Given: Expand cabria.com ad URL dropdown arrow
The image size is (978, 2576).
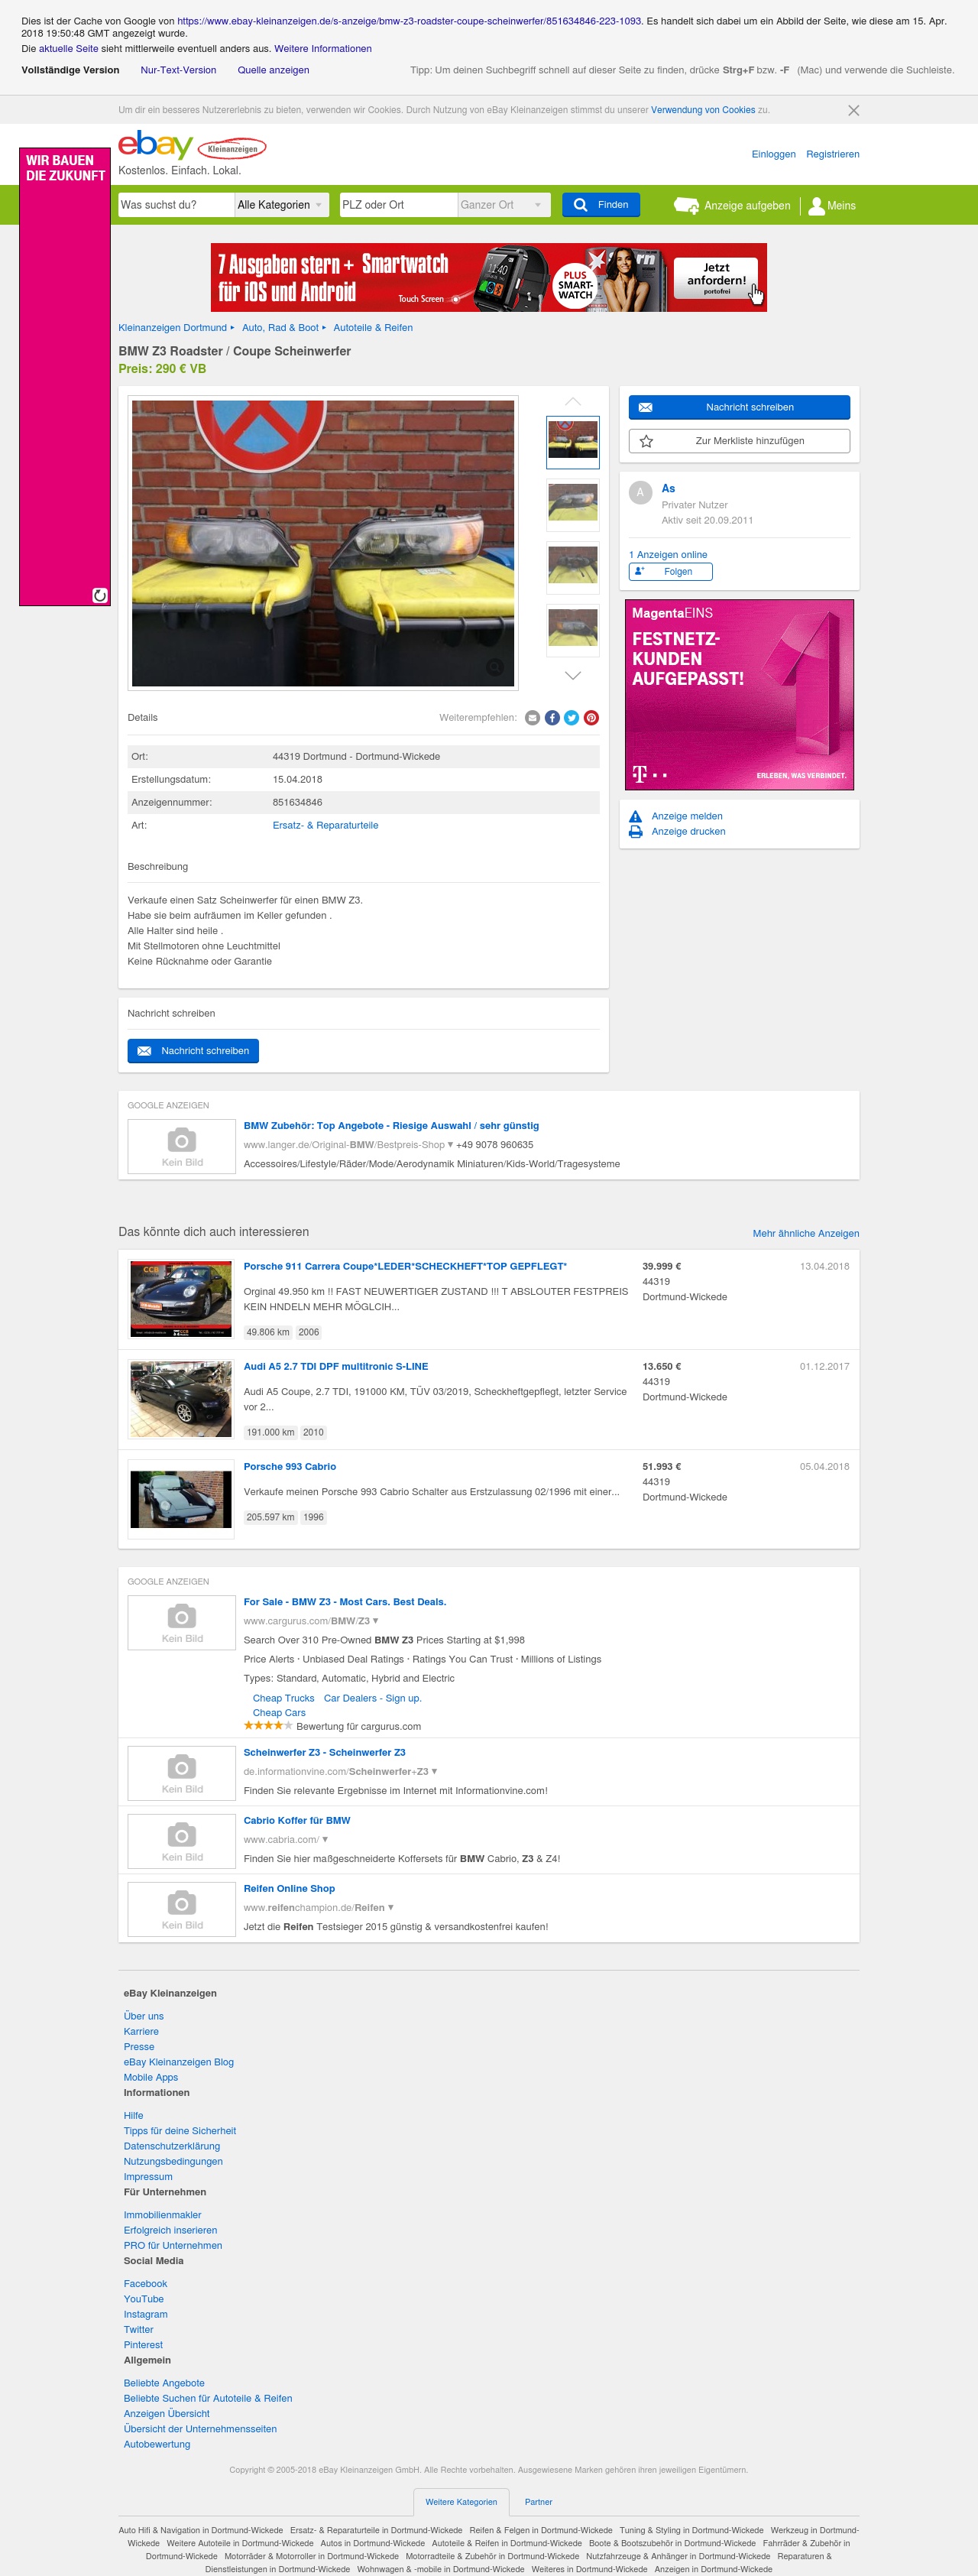Looking at the screenshot, I should click(x=325, y=1840).
